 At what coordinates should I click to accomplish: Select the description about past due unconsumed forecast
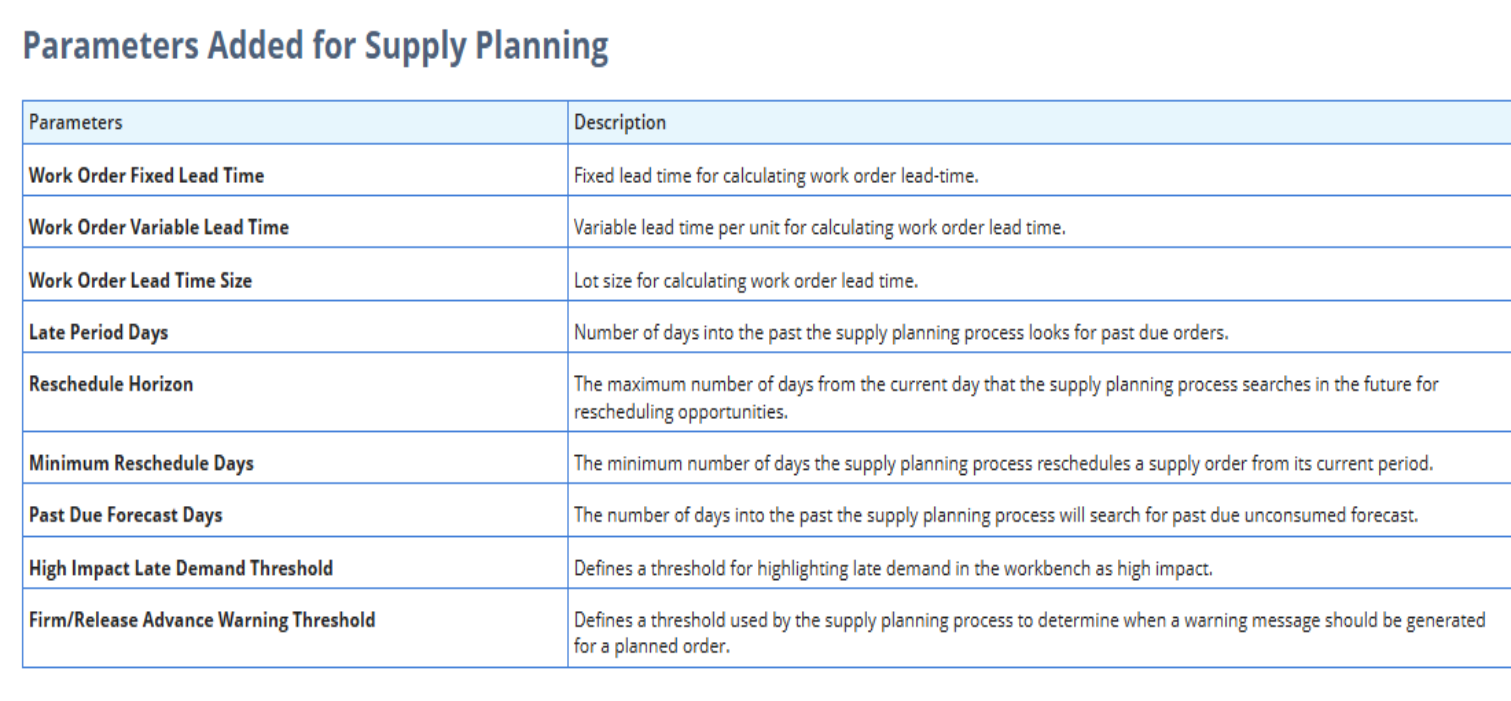click(x=995, y=515)
